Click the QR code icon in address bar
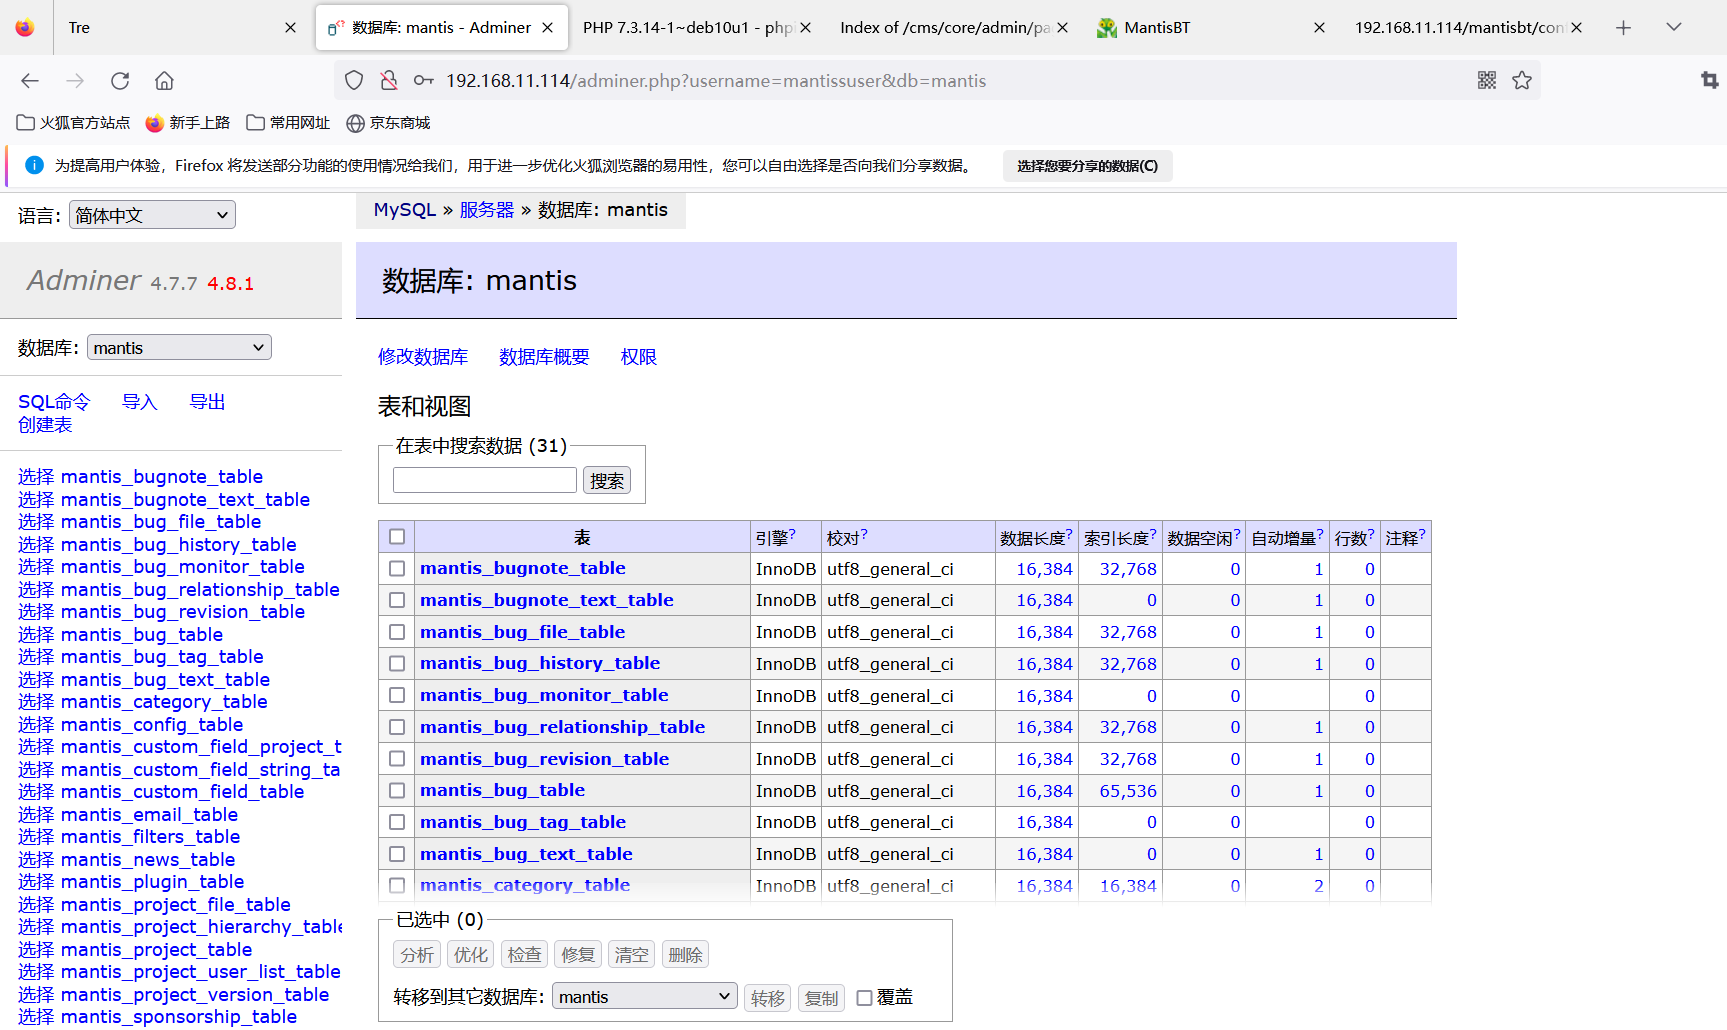The height and width of the screenshot is (1030, 1727). point(1487,81)
